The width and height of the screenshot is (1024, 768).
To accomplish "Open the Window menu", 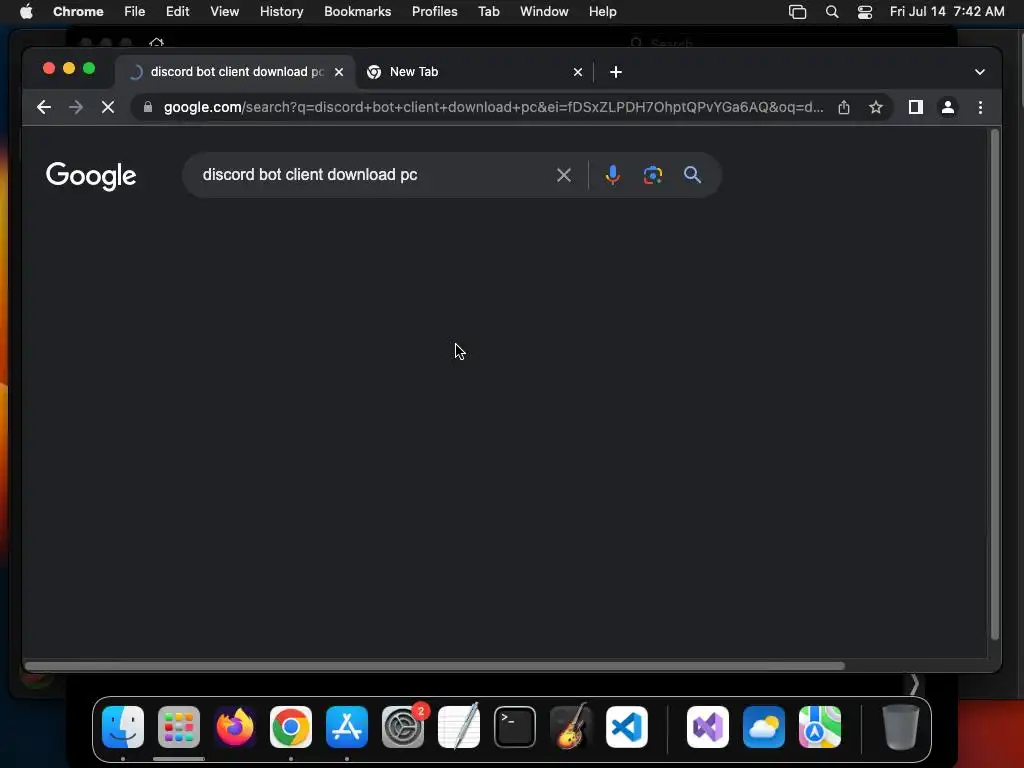I will (544, 12).
